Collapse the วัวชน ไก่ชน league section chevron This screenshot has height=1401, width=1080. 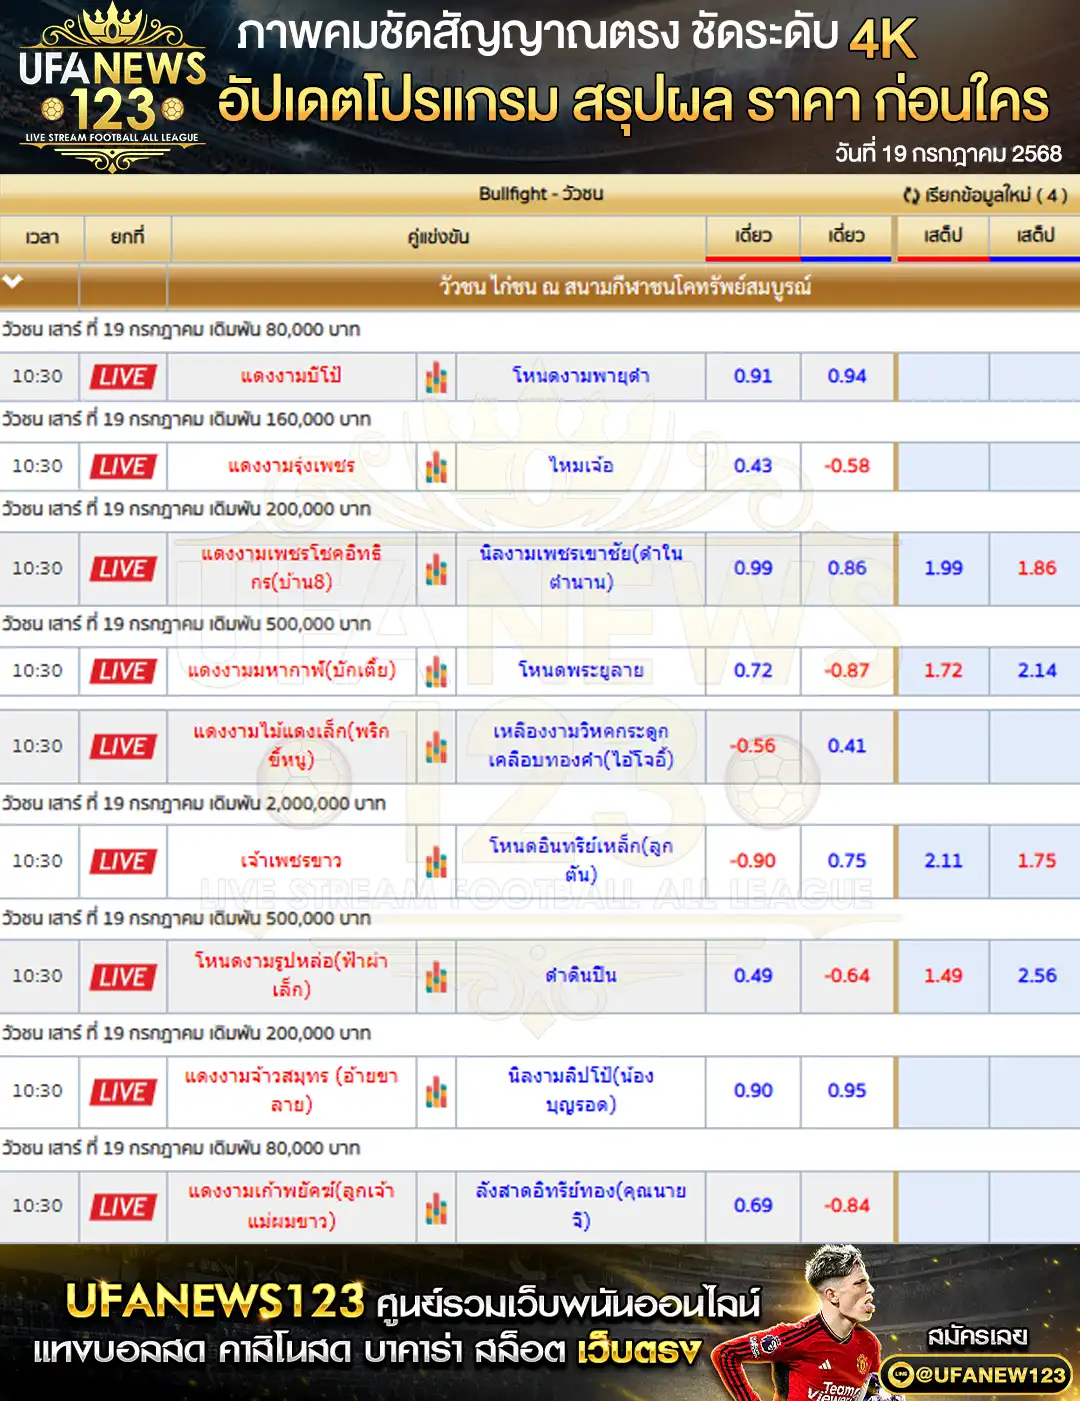[x=13, y=282]
